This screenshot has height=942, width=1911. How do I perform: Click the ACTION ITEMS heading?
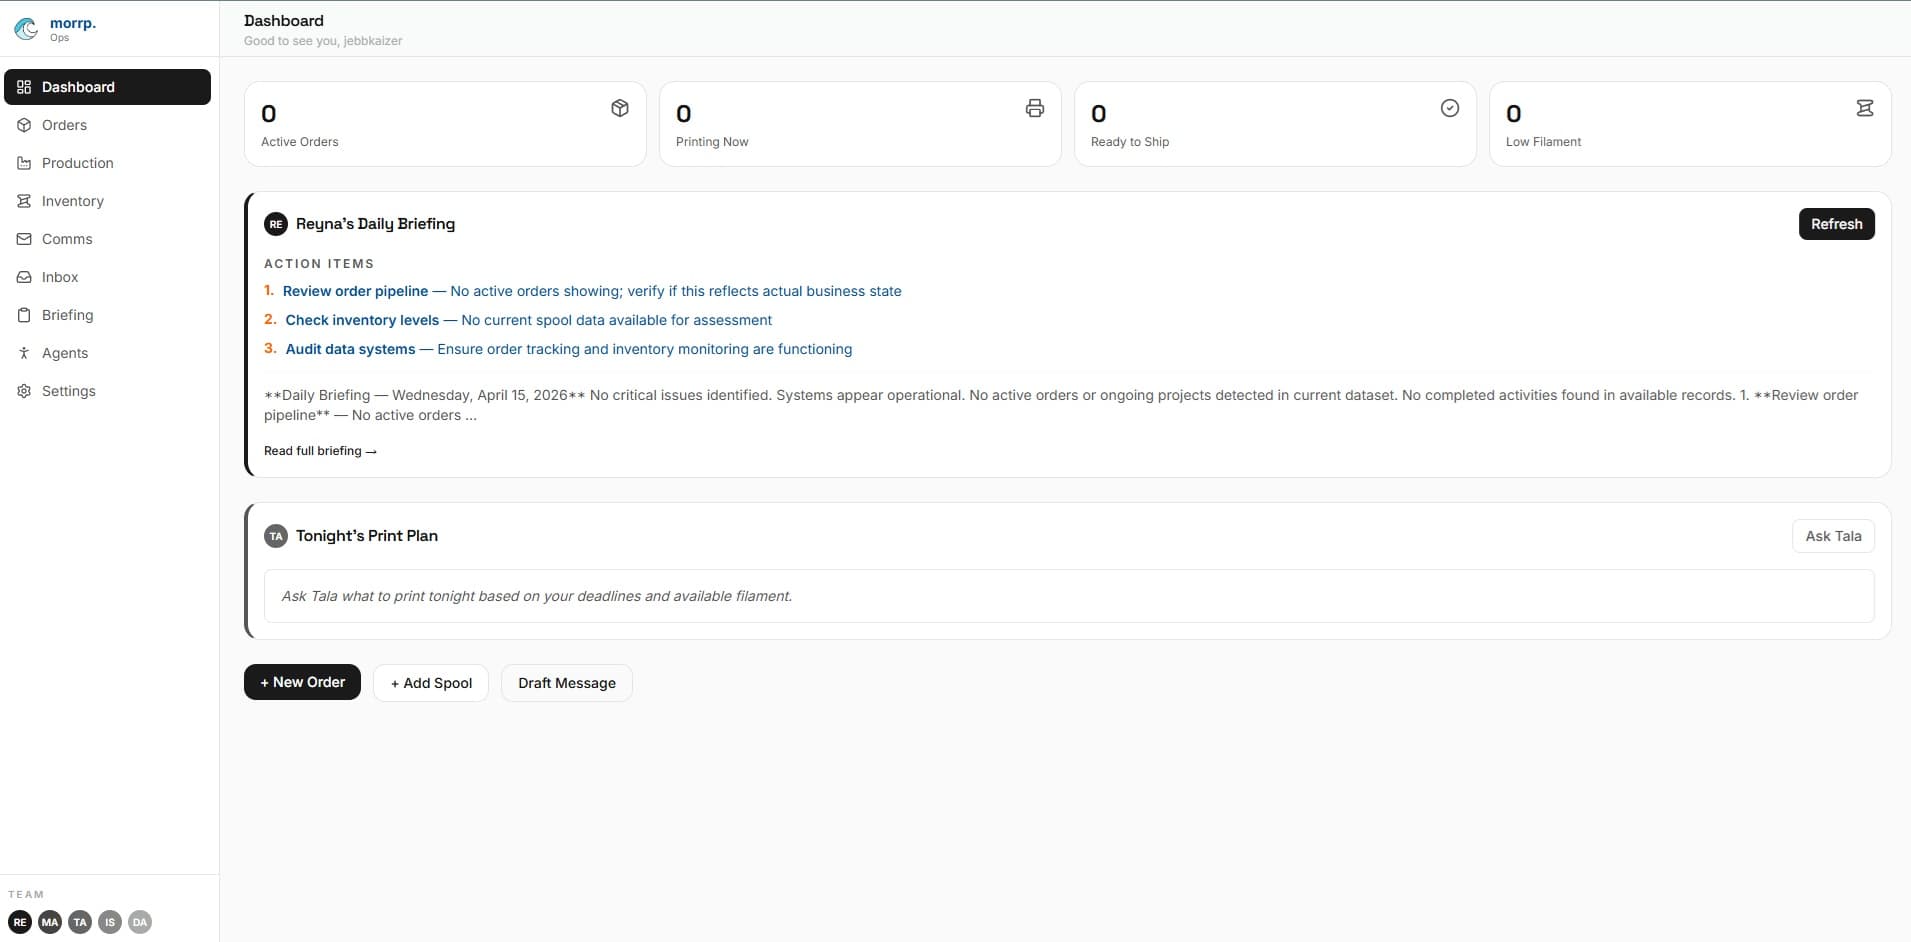(x=319, y=264)
